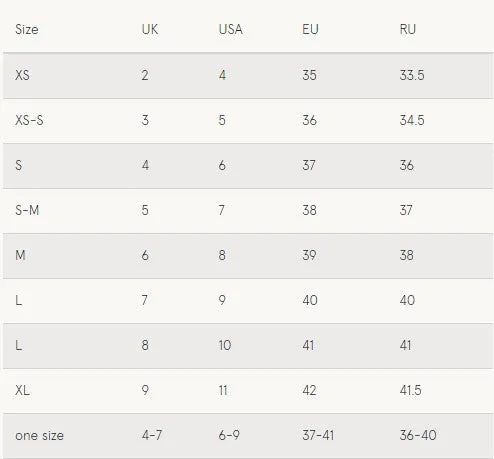
Task: Select the EU column header
Action: [x=310, y=29]
